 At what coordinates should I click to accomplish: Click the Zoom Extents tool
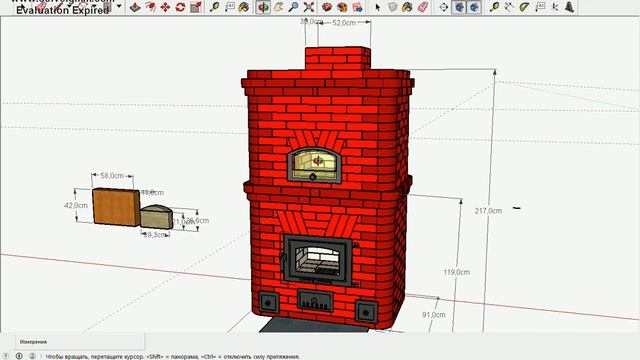click(309, 7)
